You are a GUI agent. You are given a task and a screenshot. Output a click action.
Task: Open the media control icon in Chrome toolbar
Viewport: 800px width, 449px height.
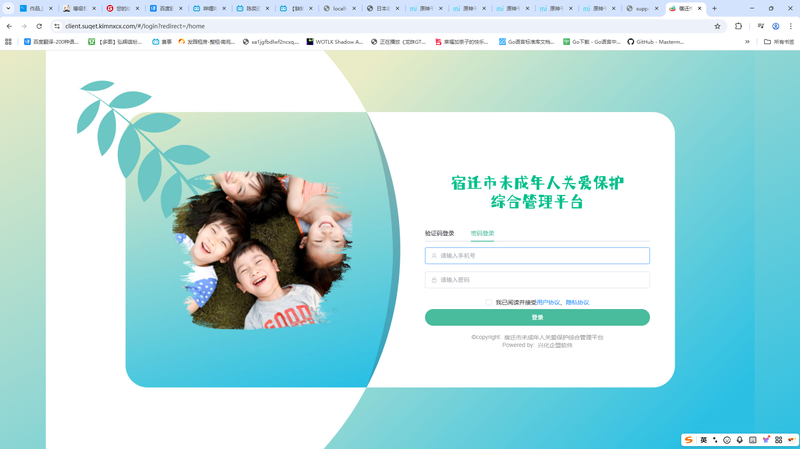coord(761,26)
